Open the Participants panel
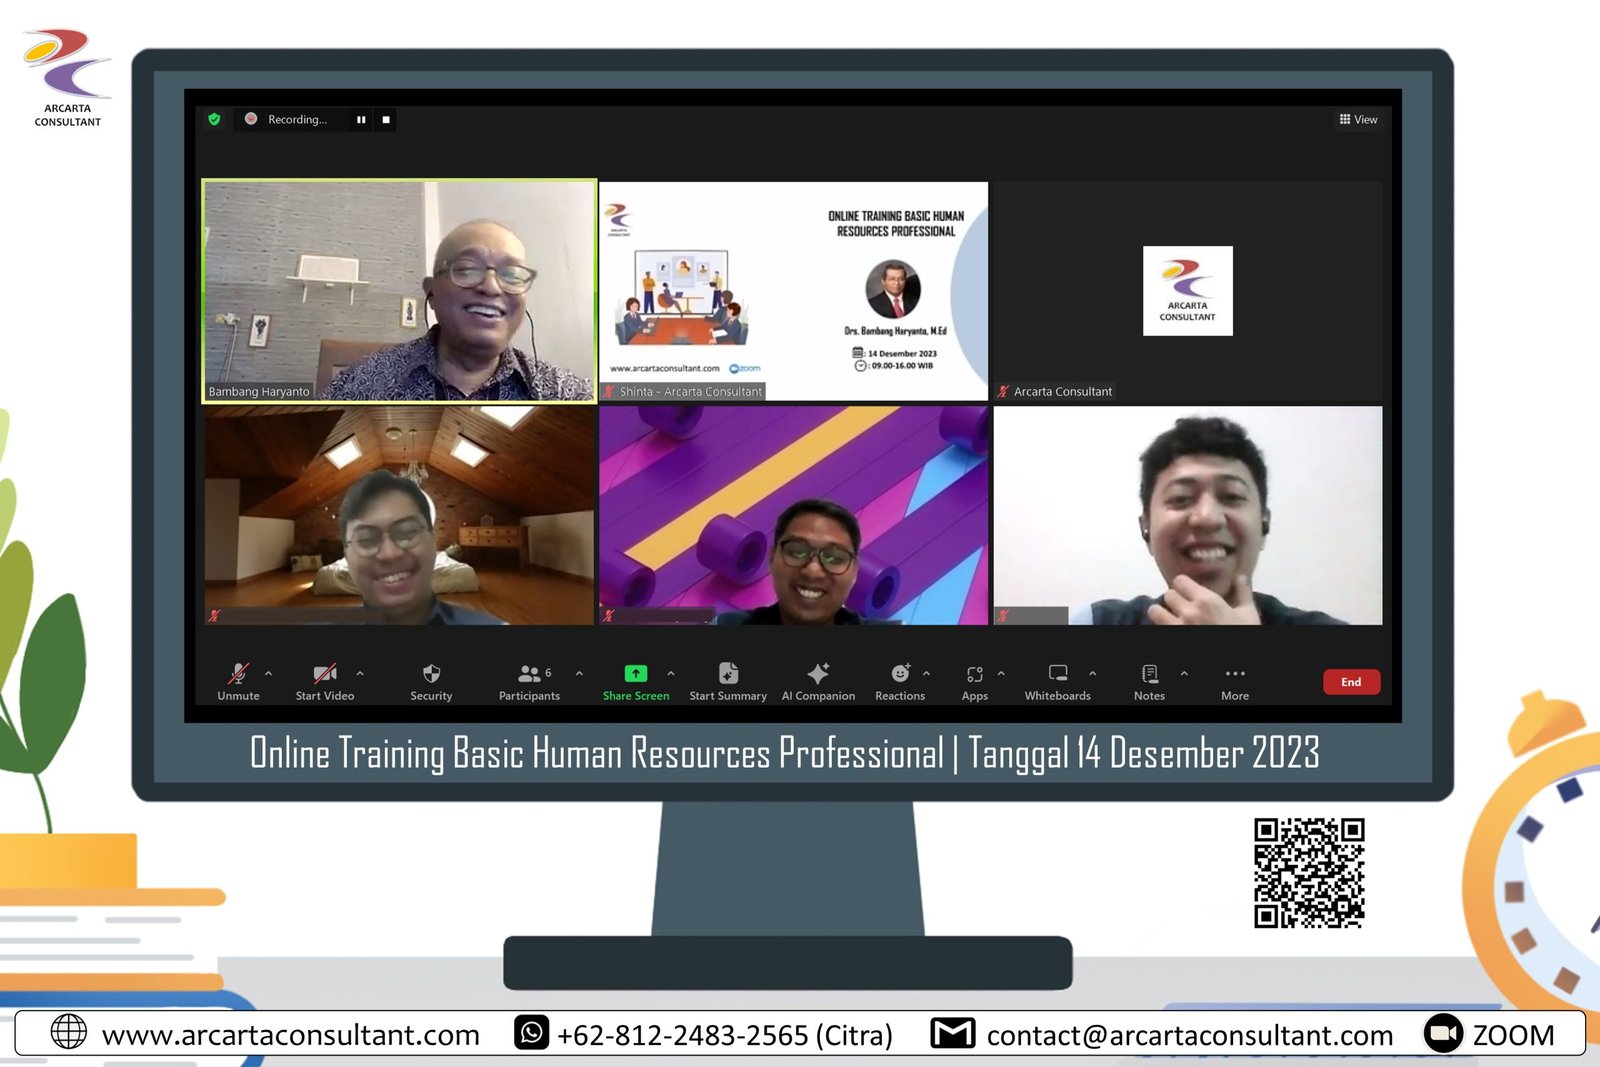The width and height of the screenshot is (1600, 1067). [x=529, y=674]
